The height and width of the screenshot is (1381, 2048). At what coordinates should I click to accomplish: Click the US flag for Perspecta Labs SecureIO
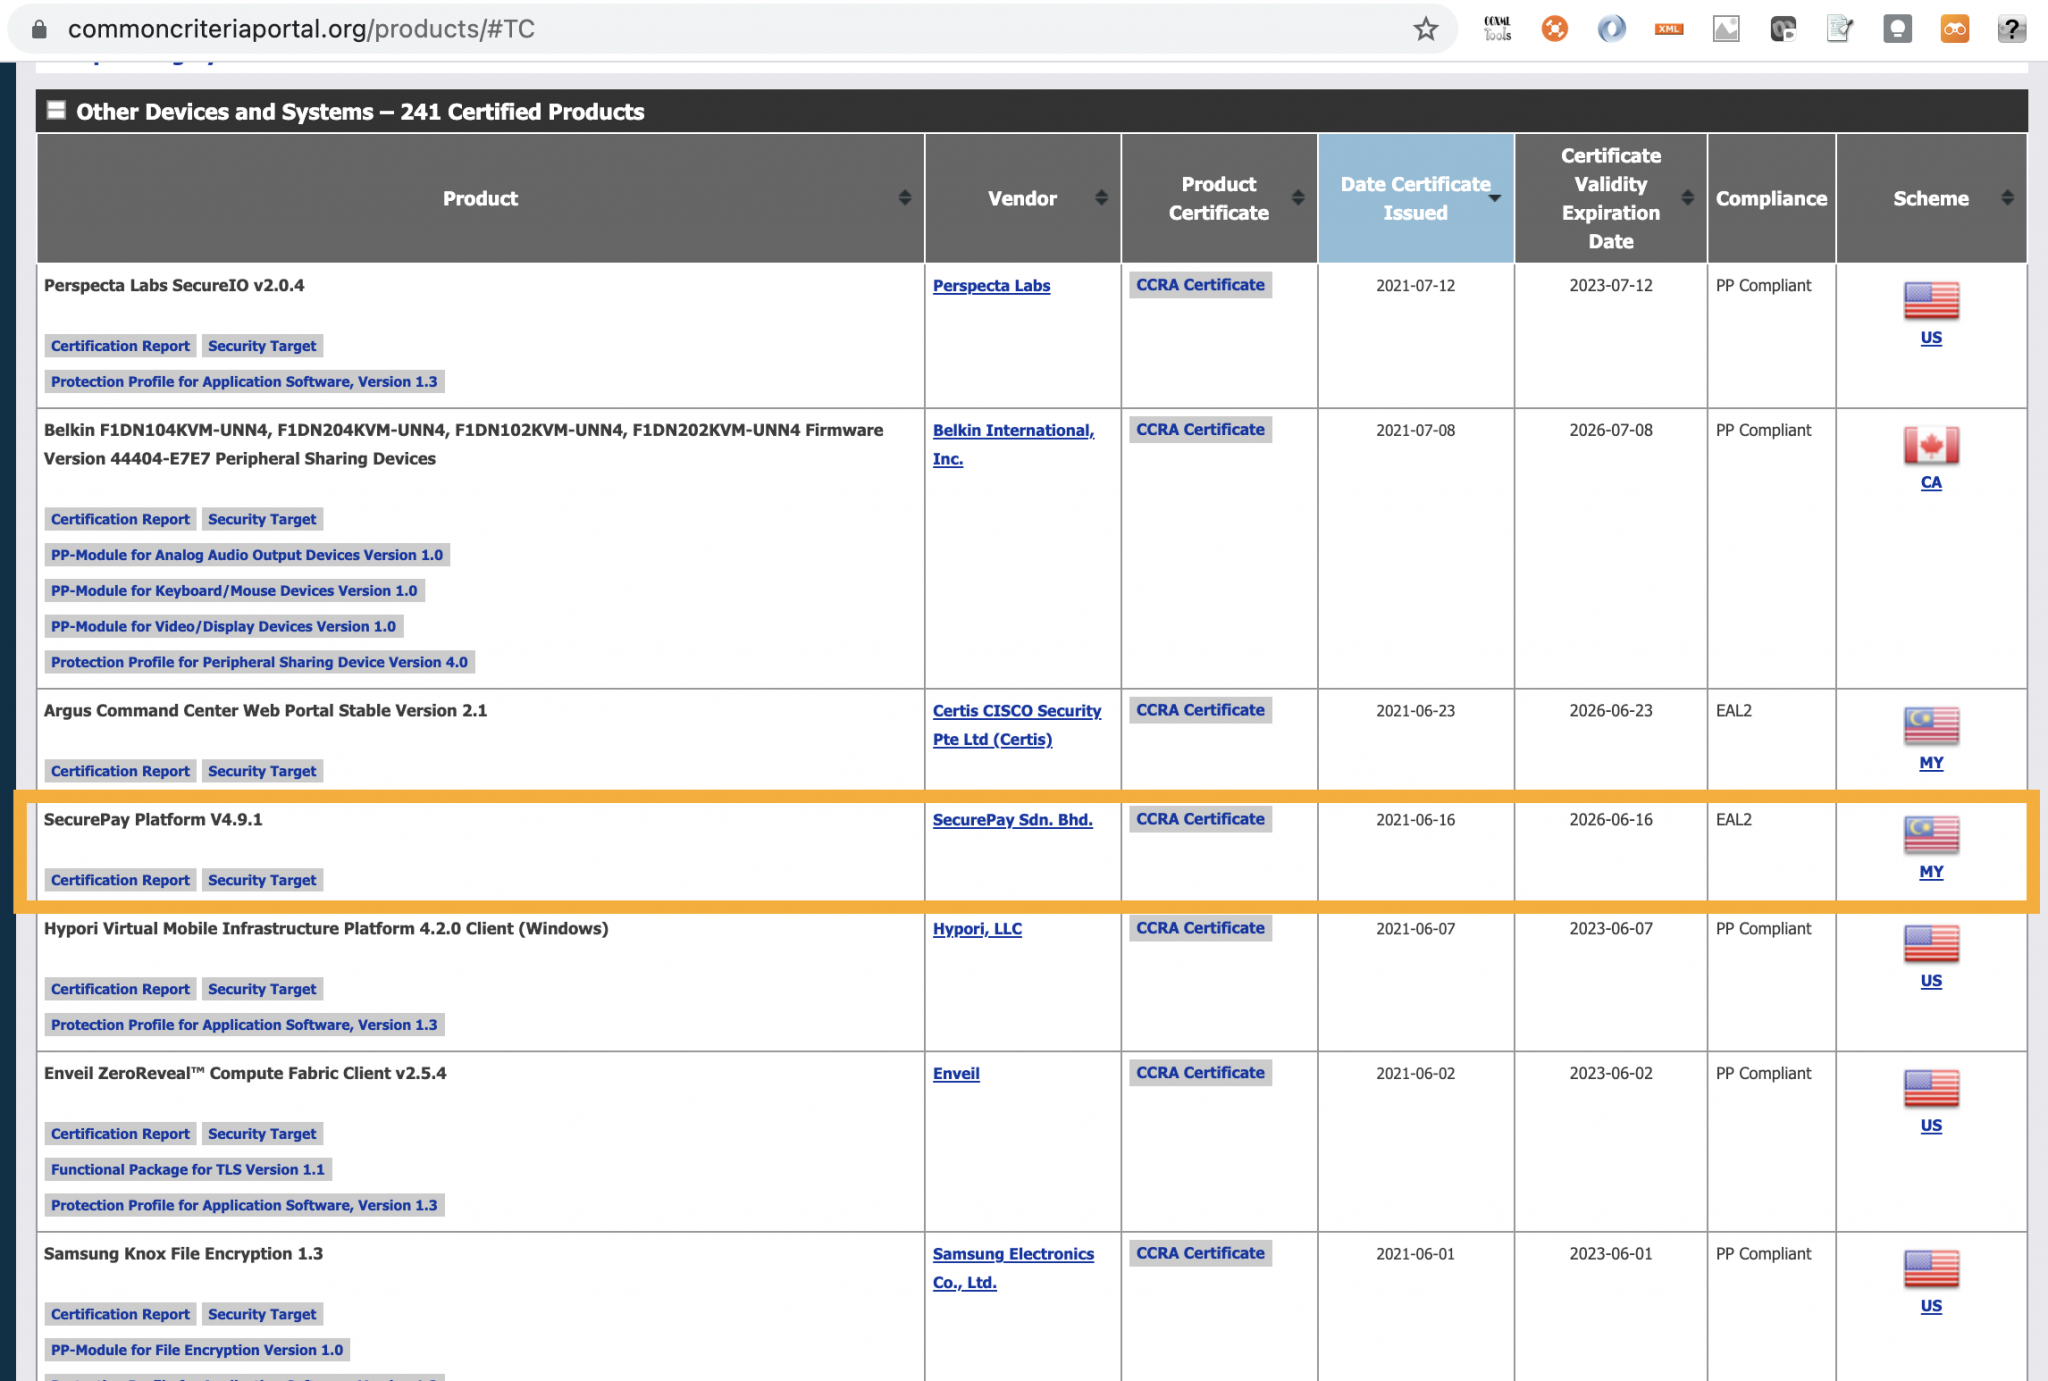click(x=1930, y=298)
